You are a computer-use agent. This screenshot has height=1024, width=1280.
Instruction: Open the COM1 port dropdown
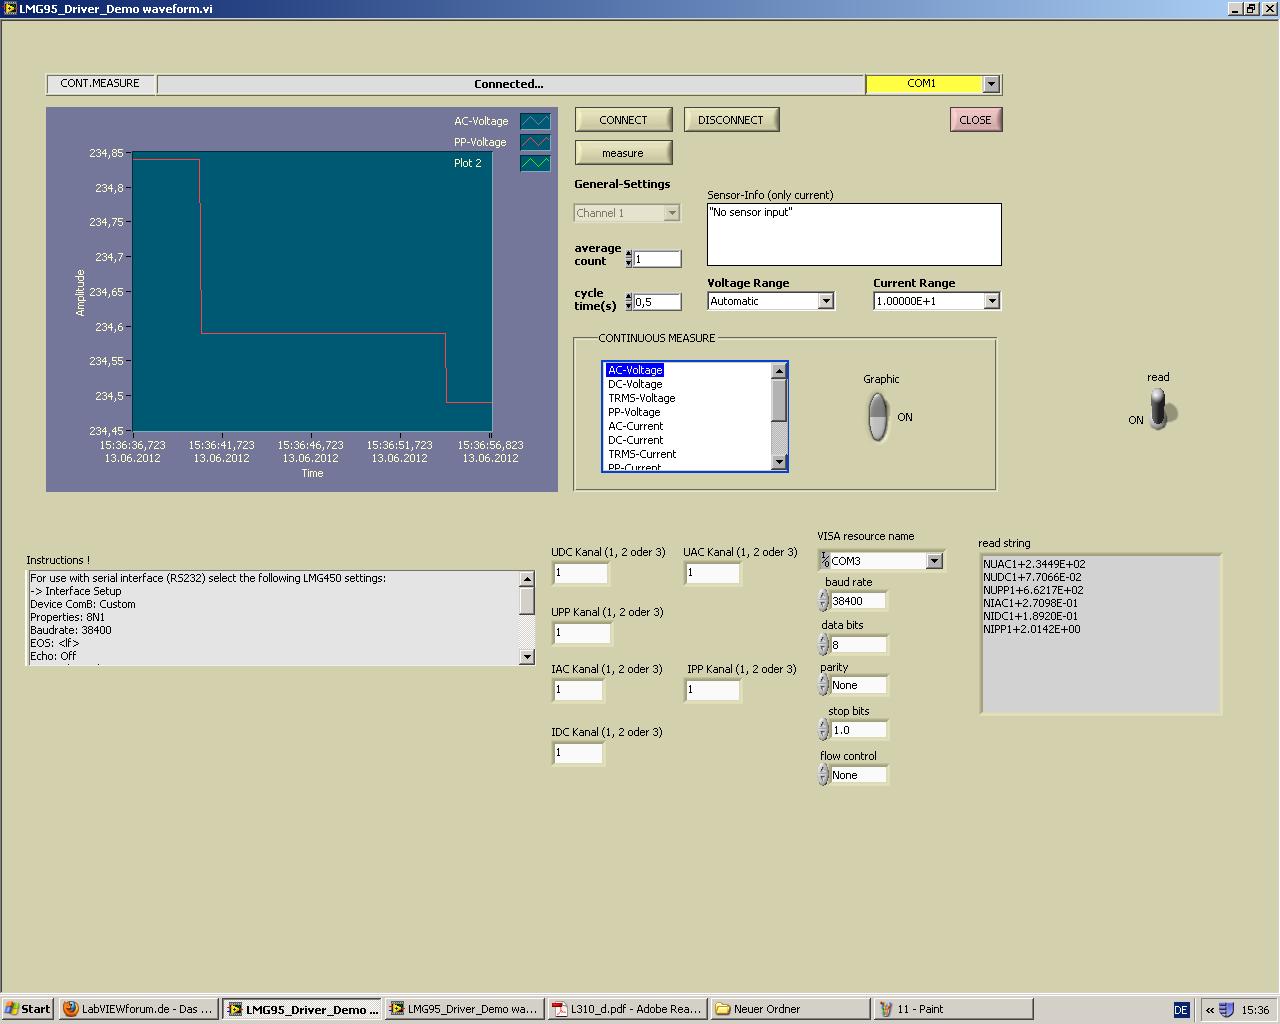point(991,84)
